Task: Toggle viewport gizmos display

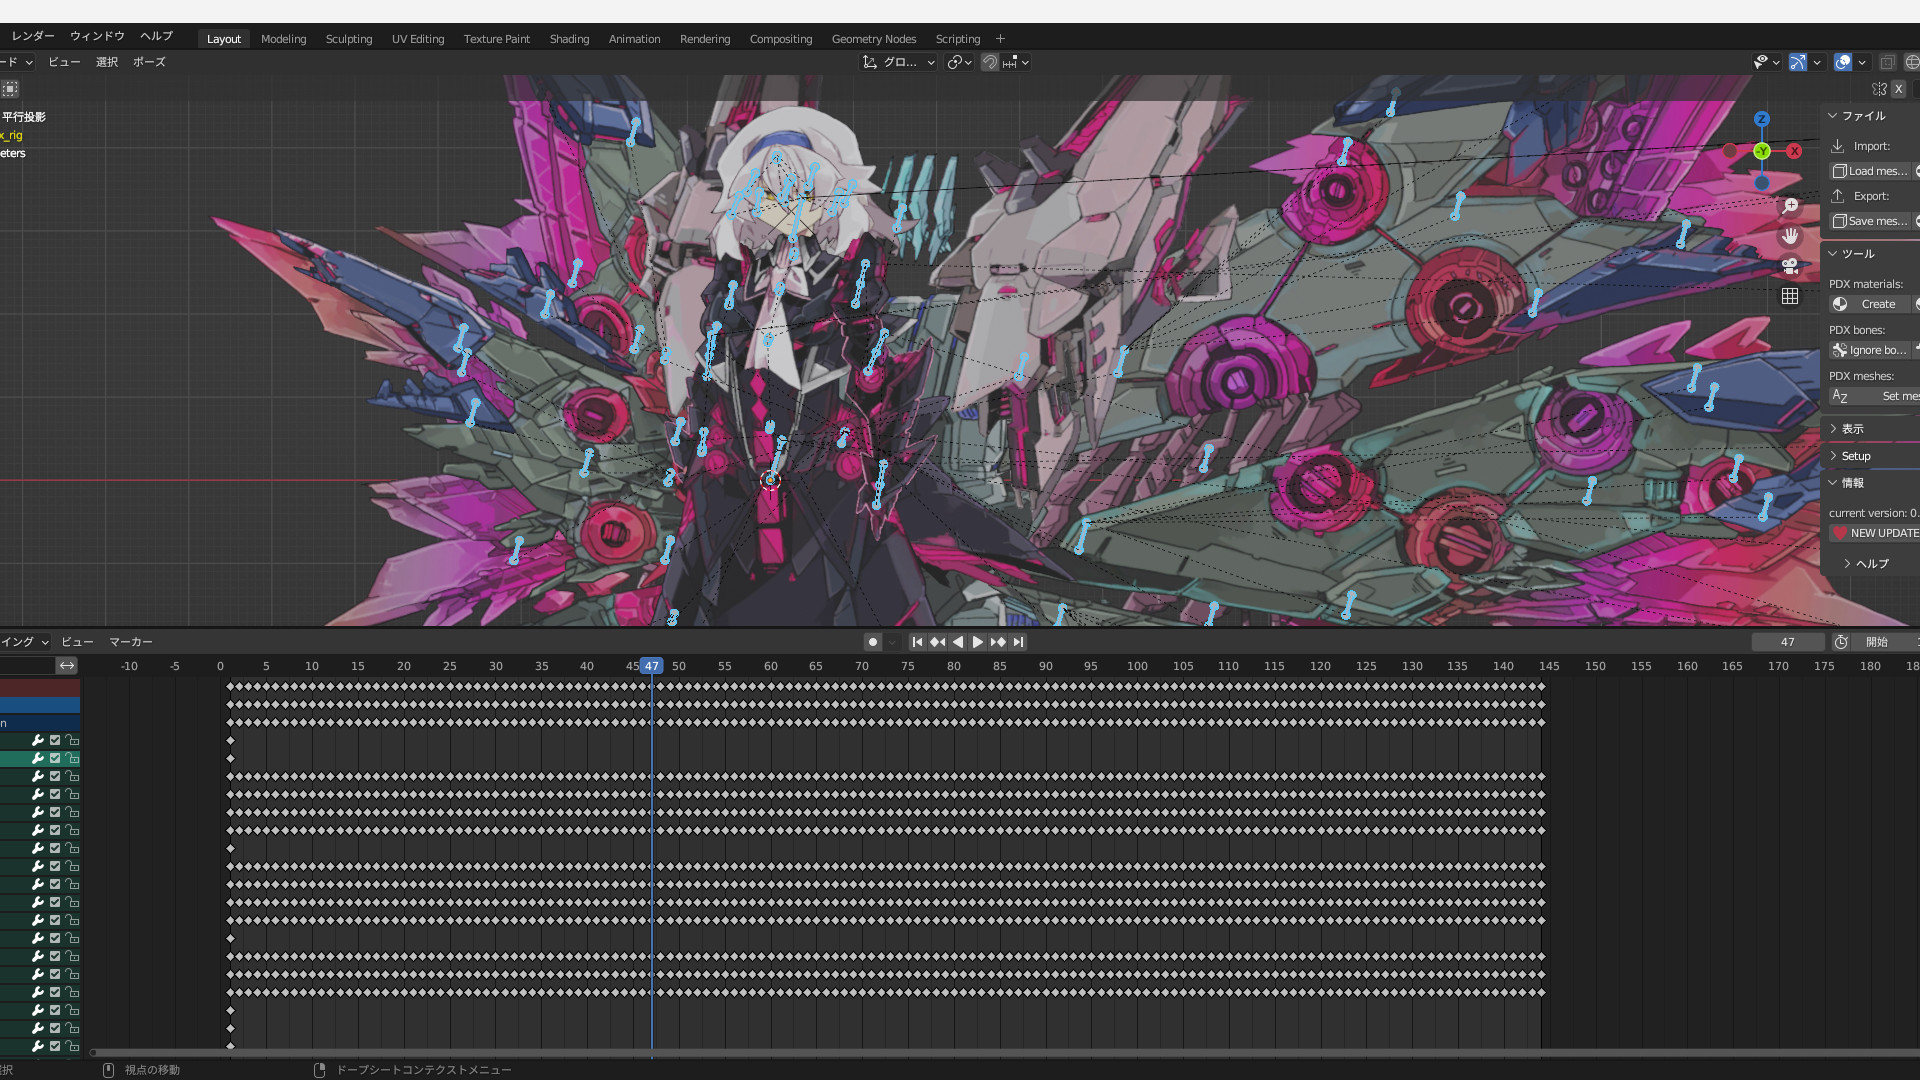Action: pos(1798,62)
